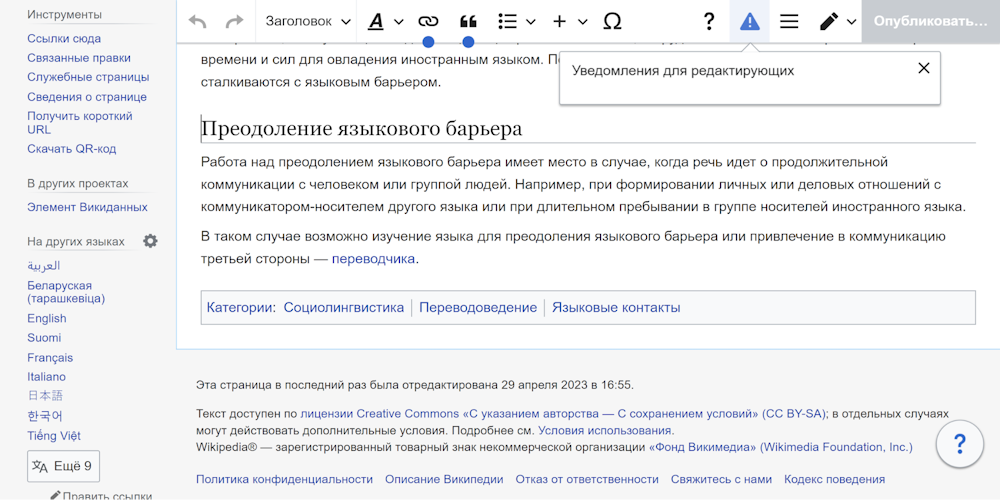Open Скачать QR-код in sidebar
Screen dimensions: 1000x500
[71, 149]
